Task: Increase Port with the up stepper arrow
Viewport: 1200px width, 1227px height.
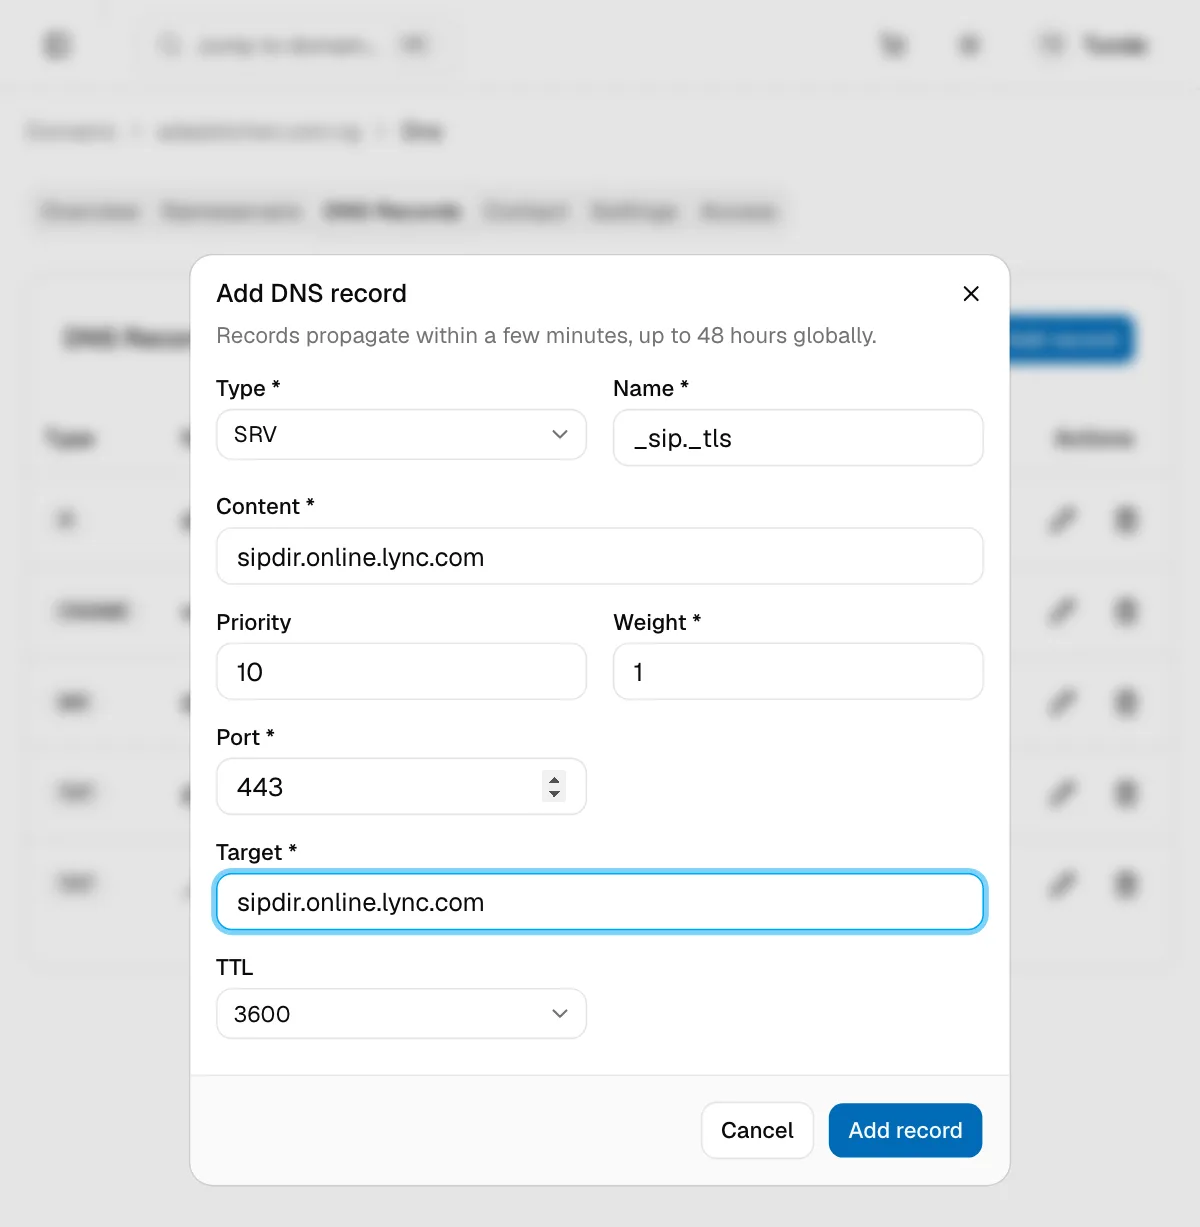Action: tap(554, 779)
